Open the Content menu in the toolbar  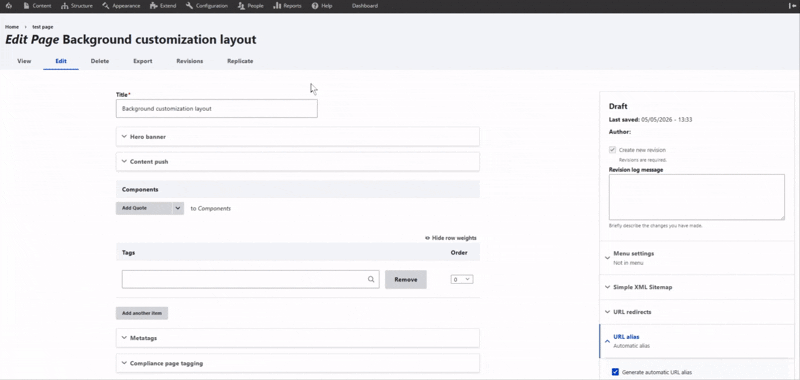point(37,6)
